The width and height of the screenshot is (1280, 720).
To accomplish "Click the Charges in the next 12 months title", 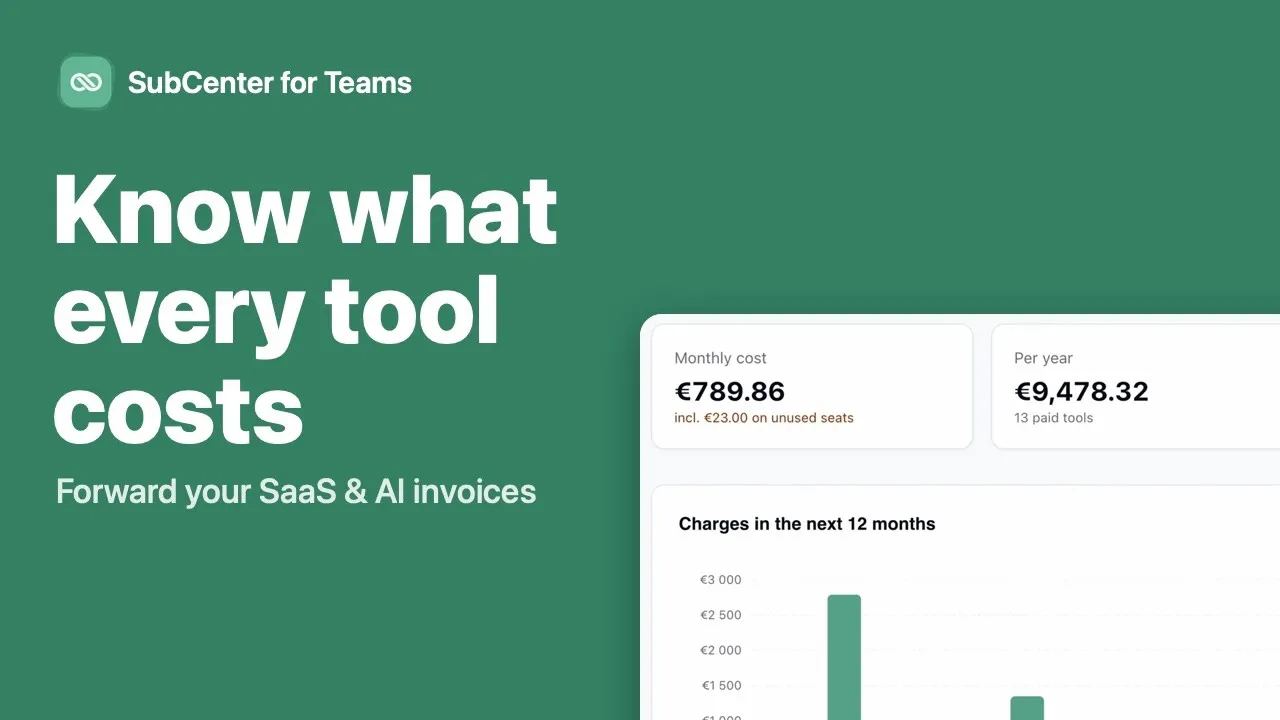I will pos(807,524).
